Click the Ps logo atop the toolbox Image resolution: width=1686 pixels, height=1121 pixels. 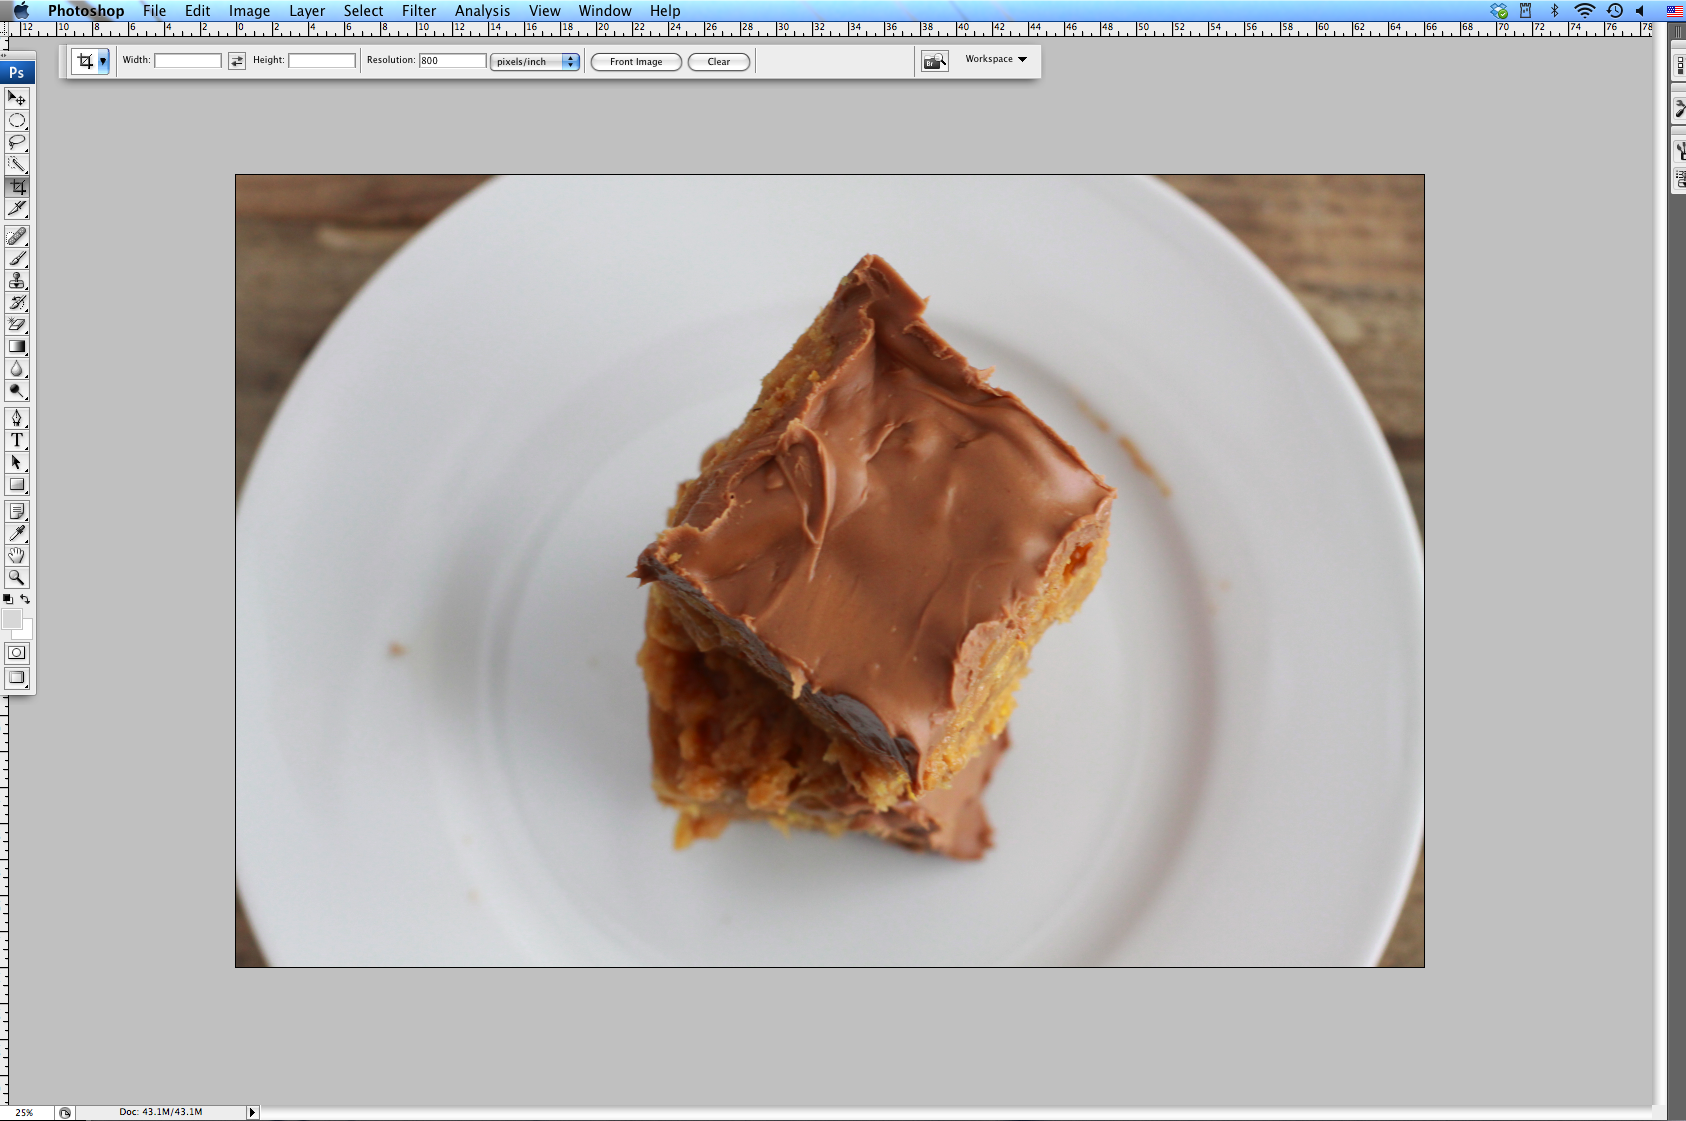point(17,72)
